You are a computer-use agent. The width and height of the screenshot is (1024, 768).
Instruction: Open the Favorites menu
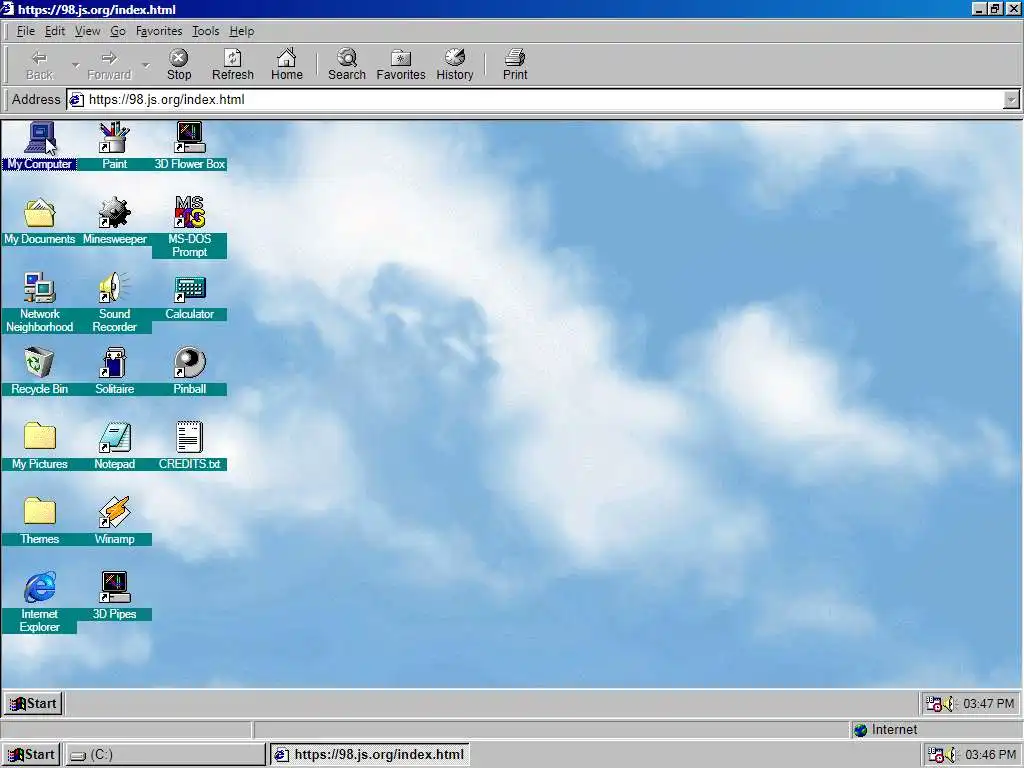(159, 31)
